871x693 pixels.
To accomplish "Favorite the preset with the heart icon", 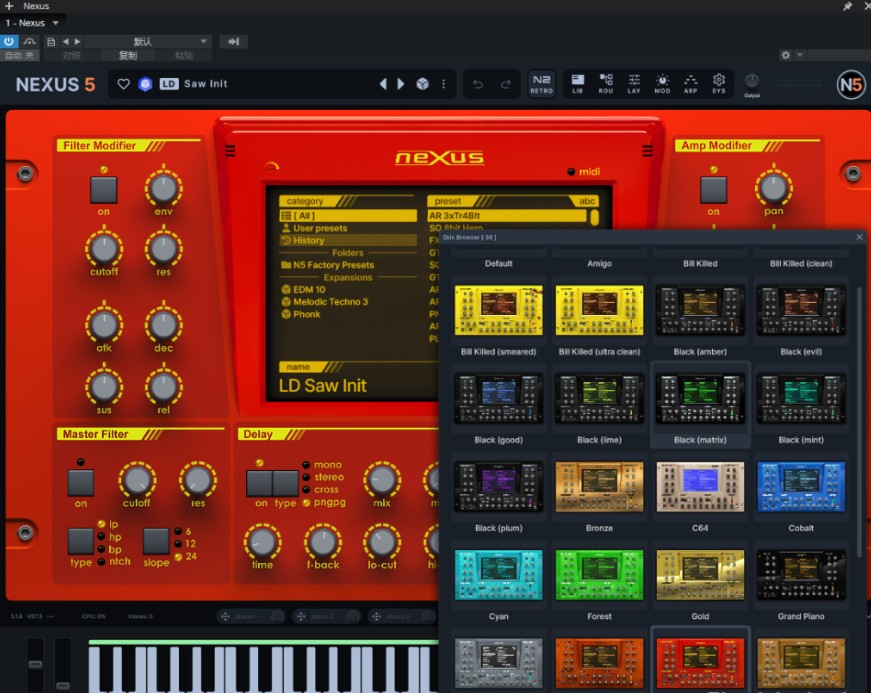I will (124, 84).
